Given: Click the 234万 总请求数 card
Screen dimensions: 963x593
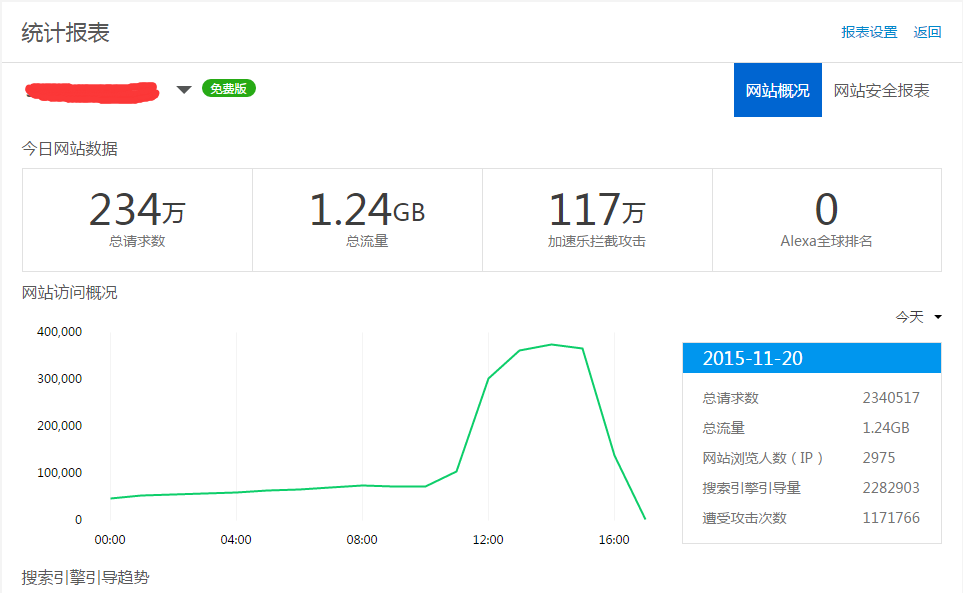Looking at the screenshot, I should pos(137,220).
